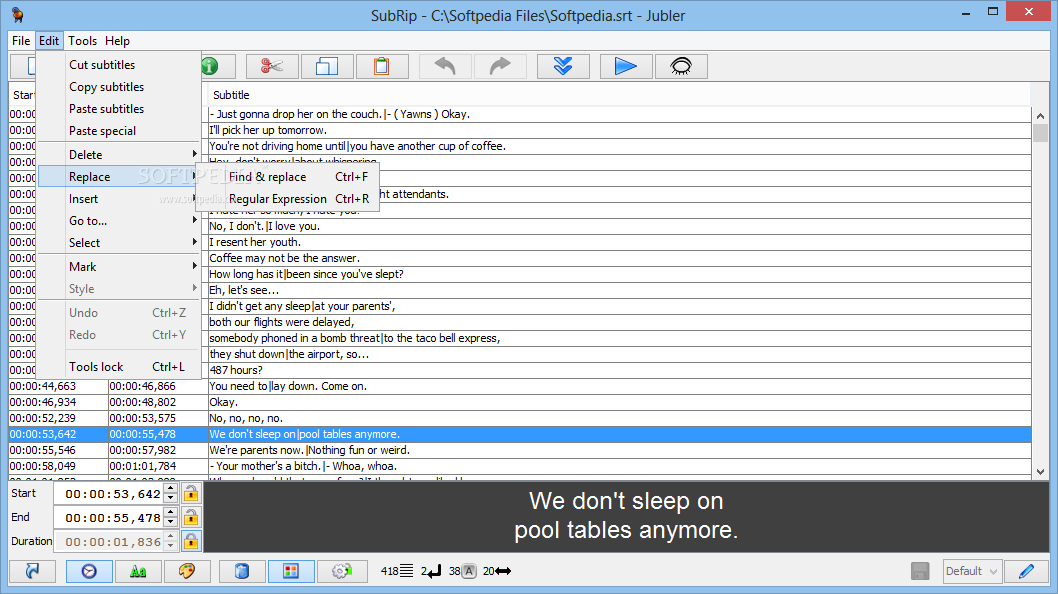The height and width of the screenshot is (594, 1058).
Task: Close the Edit menu via menu bar
Action: point(49,40)
